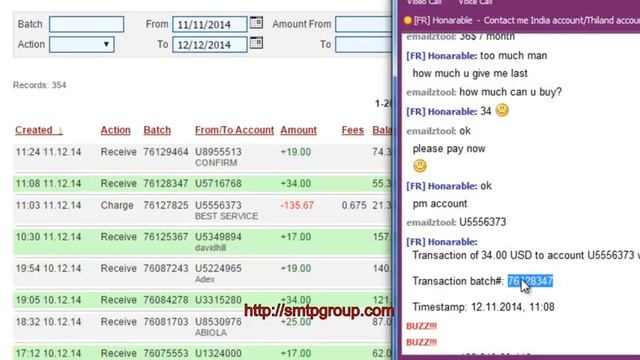Click highlighted batch number in chat
Image resolution: width=640 pixels, height=360 pixels.
click(x=530, y=281)
